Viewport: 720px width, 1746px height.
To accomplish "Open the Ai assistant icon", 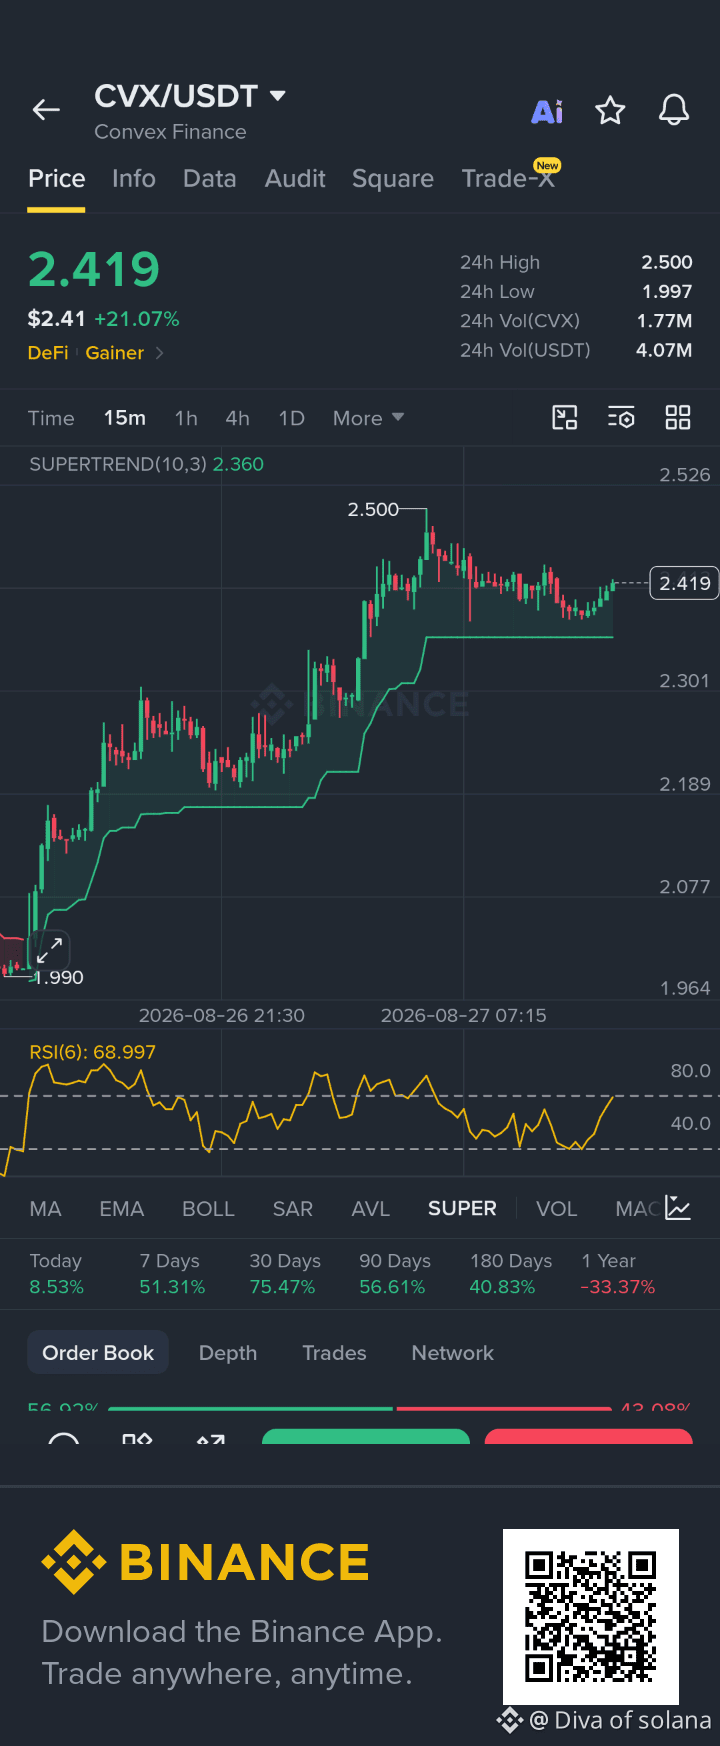I will (547, 111).
